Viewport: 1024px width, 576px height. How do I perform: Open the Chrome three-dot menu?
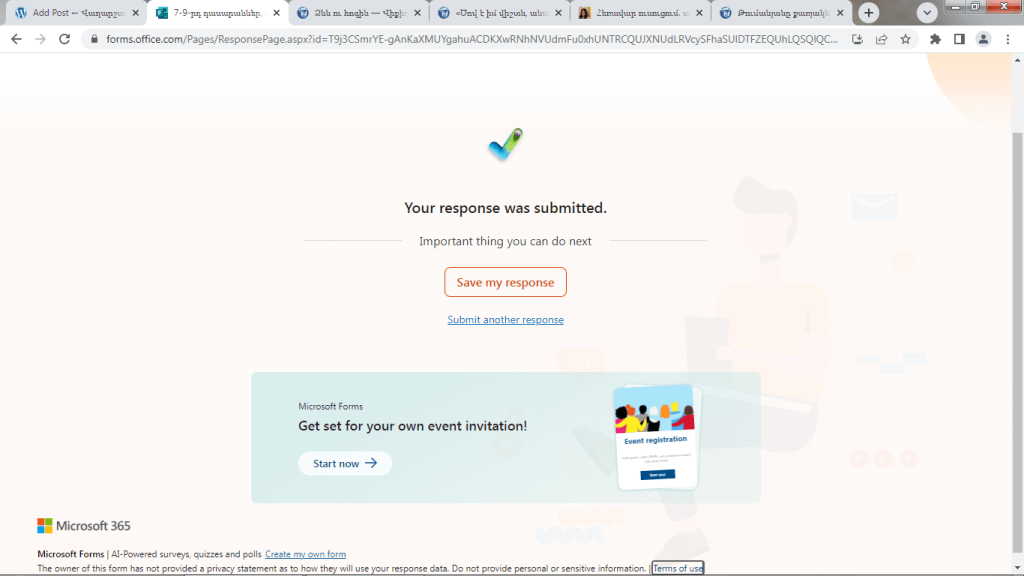(x=1007, y=39)
